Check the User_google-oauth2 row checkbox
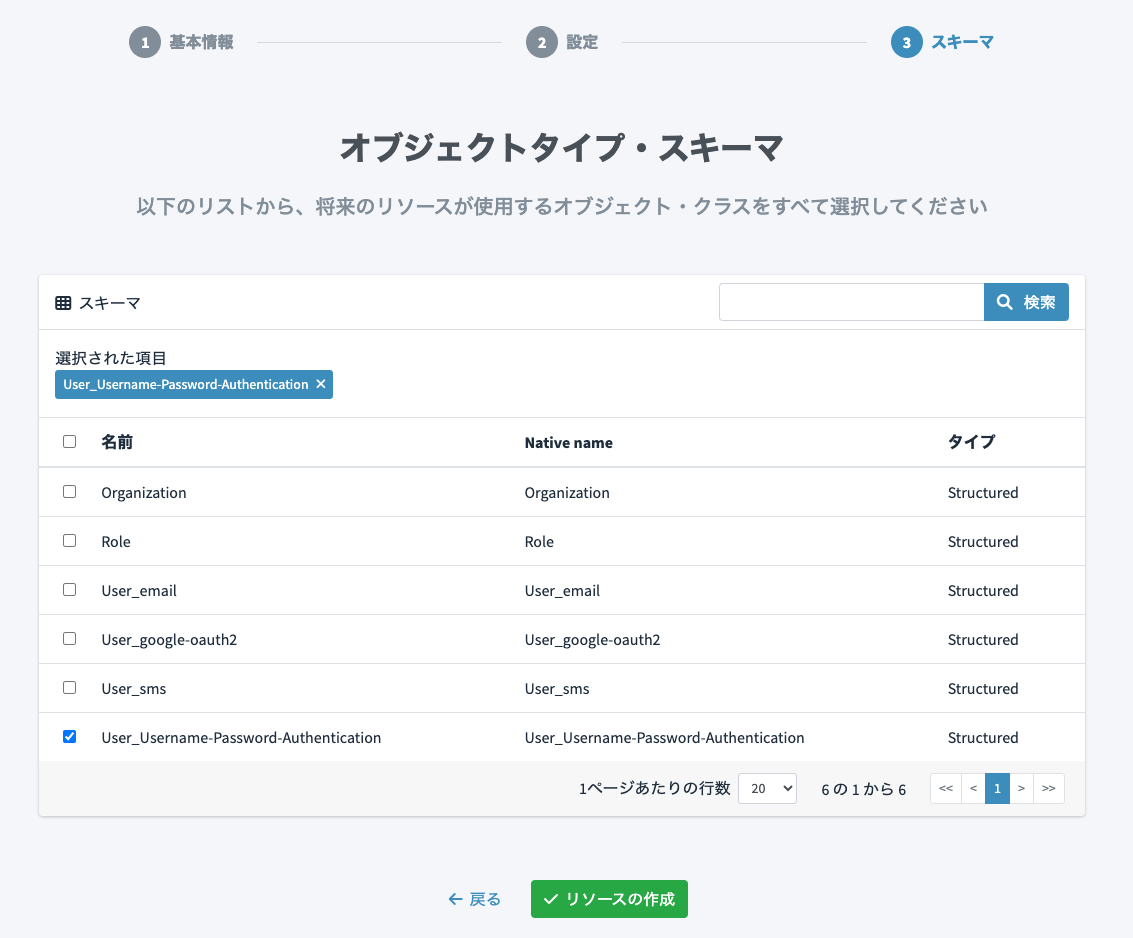The image size is (1133, 938). [x=69, y=639]
